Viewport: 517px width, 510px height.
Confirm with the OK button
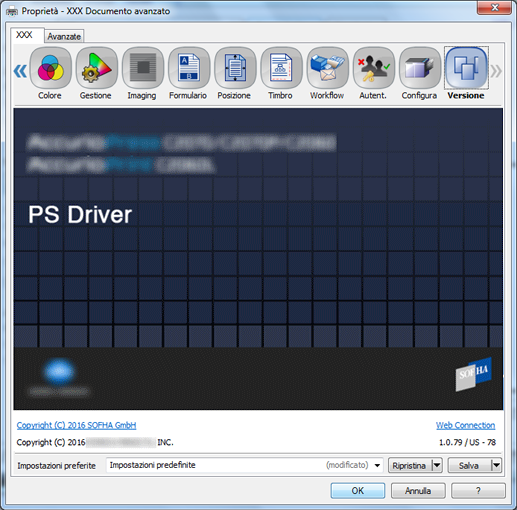358,491
